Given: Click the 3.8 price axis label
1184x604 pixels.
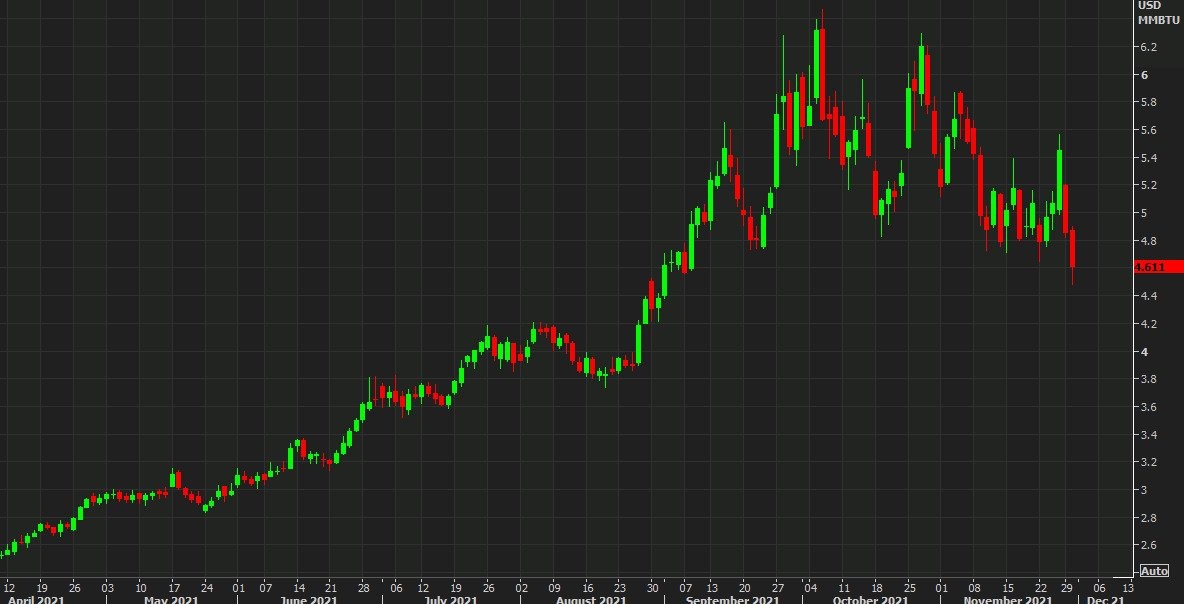Looking at the screenshot, I should point(1149,380).
